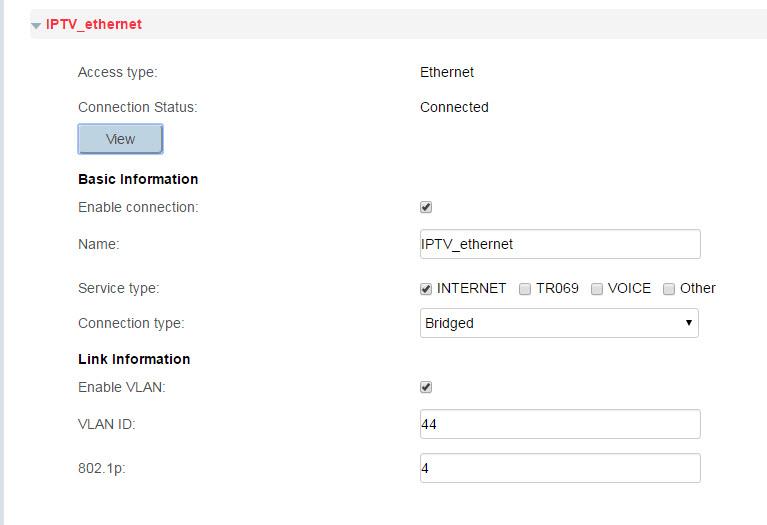This screenshot has width=767, height=525.
Task: Focus the VLAN ID input field
Action: point(560,424)
